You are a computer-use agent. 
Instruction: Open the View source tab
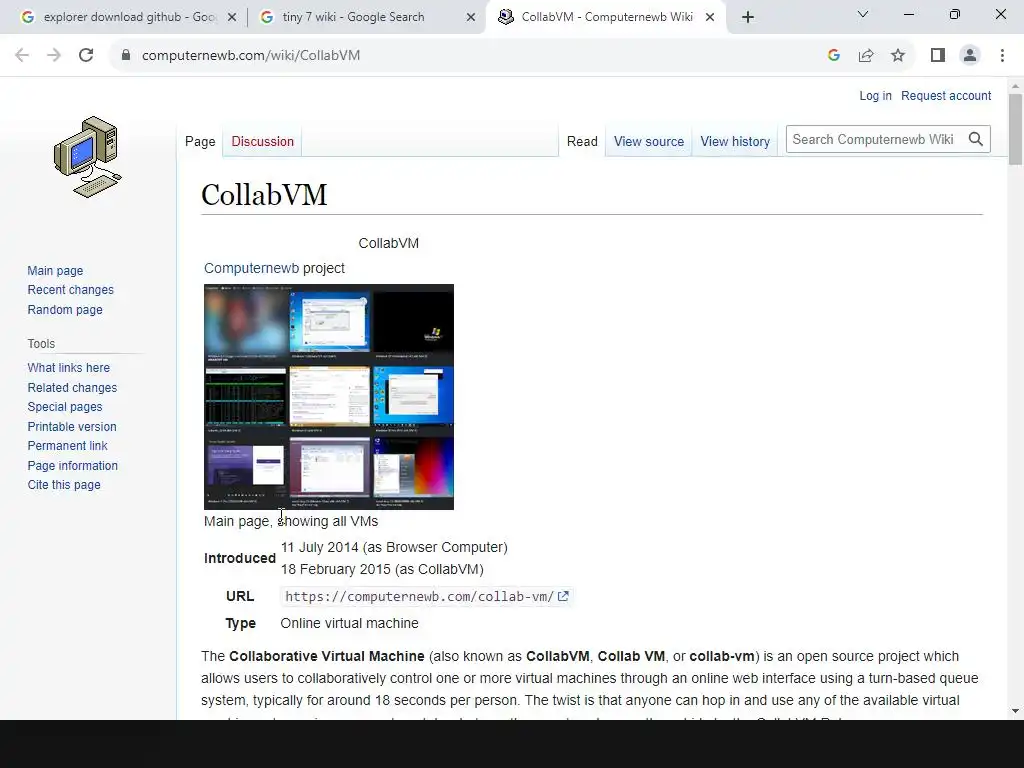coord(648,142)
